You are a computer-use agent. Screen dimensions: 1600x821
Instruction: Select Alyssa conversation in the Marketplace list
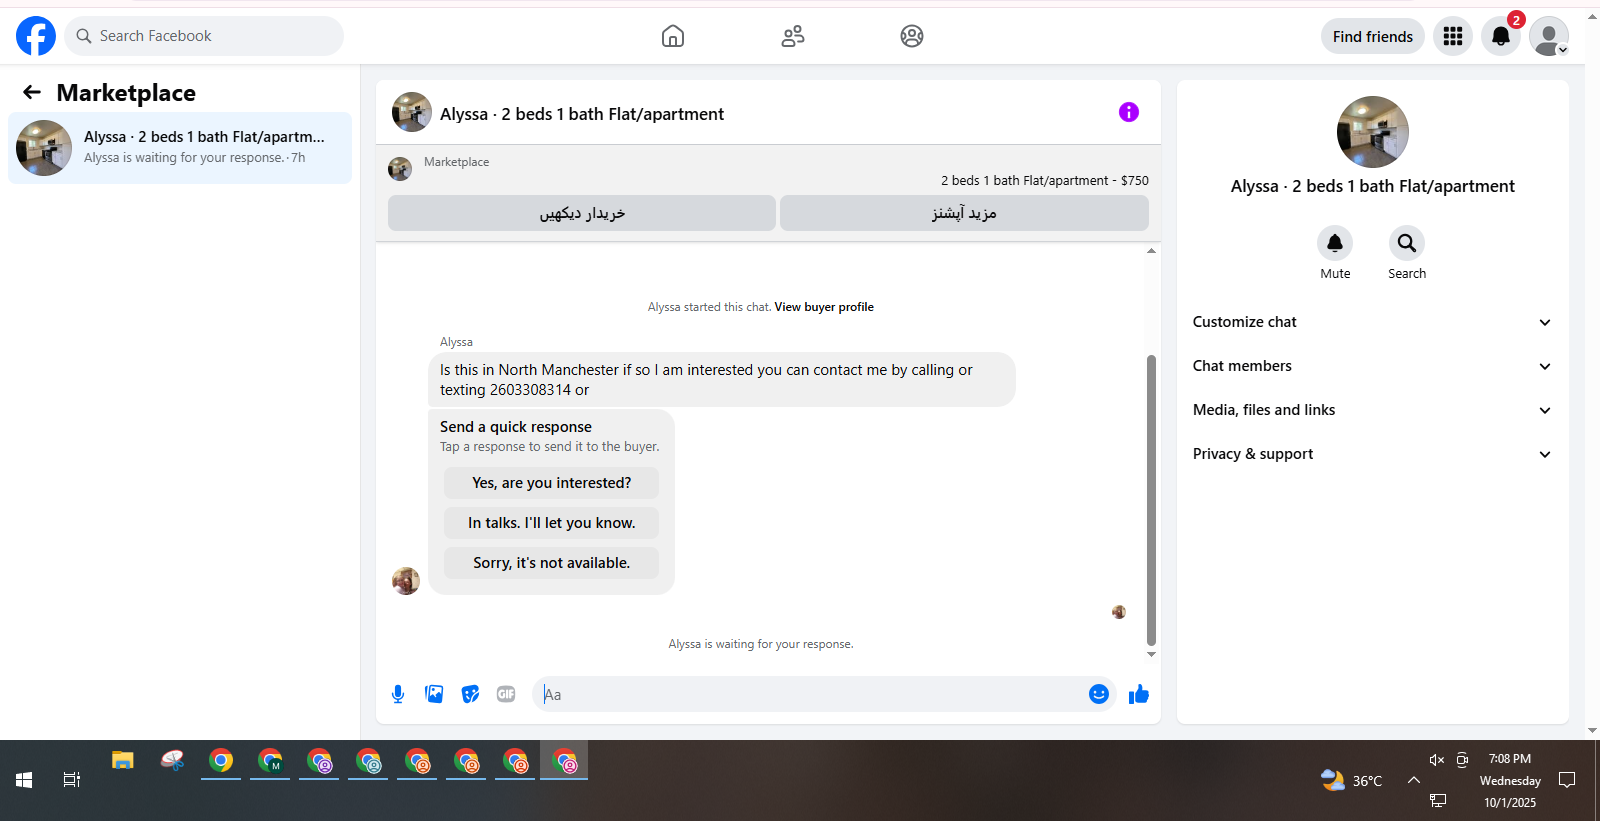point(180,148)
